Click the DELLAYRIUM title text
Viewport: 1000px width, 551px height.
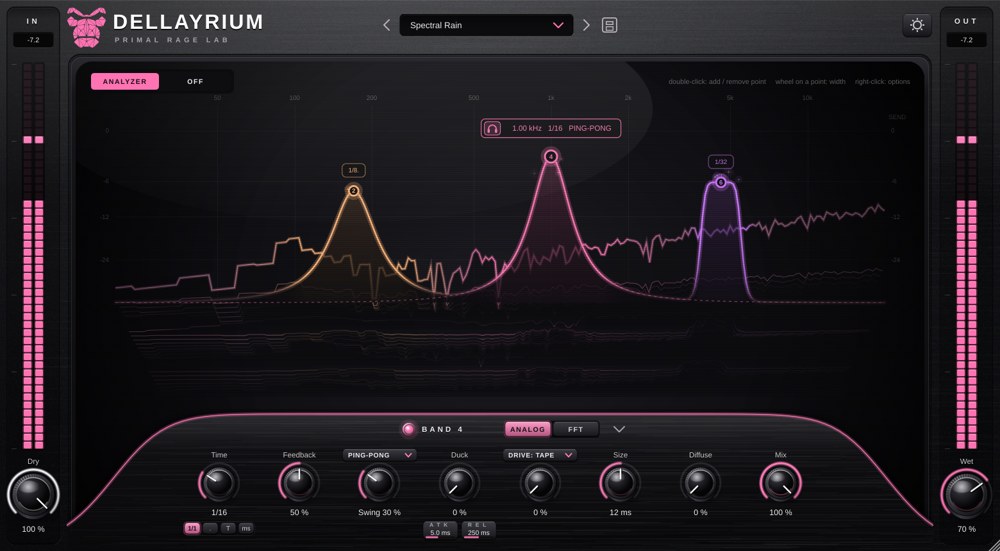click(x=188, y=22)
